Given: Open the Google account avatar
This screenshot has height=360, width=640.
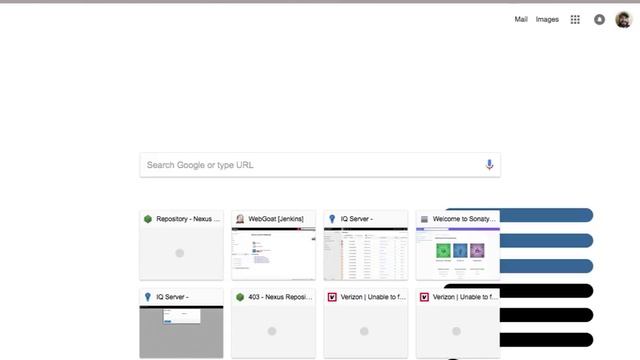Looking at the screenshot, I should tap(623, 20).
